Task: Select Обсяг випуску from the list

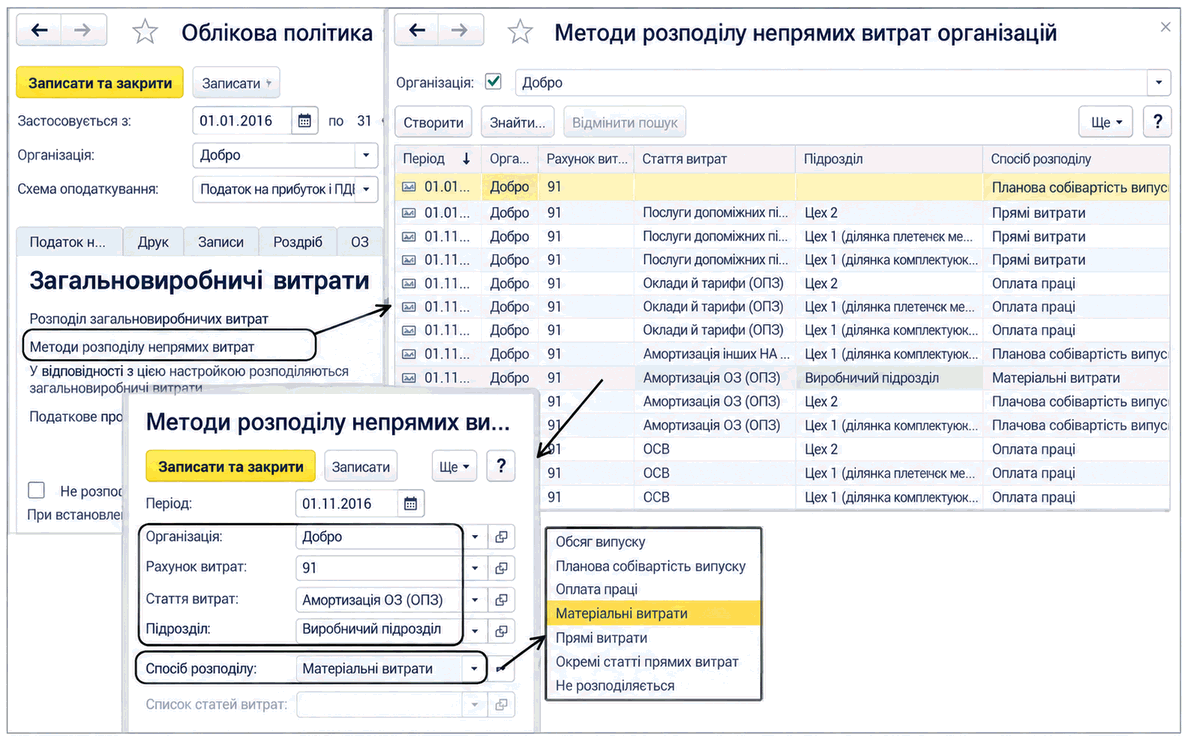Action: click(653, 542)
